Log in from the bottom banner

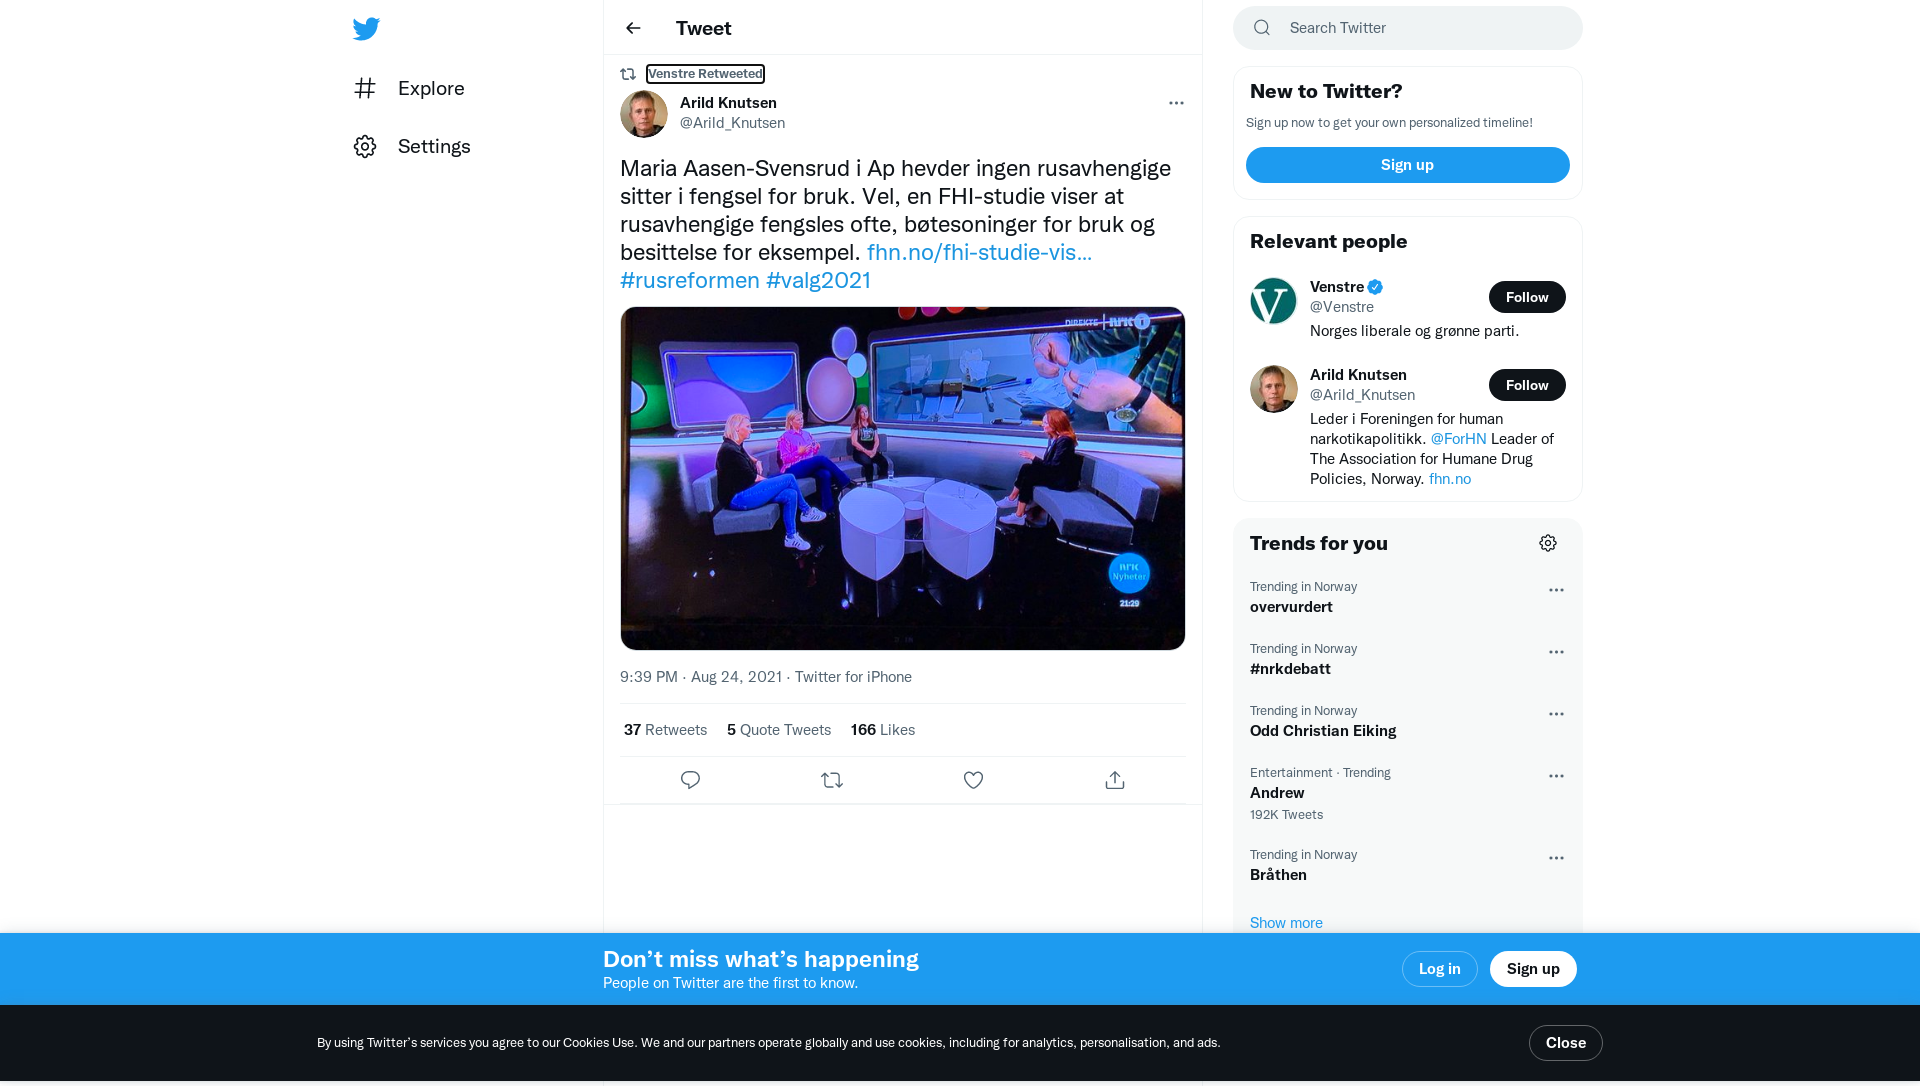[x=1440, y=969]
